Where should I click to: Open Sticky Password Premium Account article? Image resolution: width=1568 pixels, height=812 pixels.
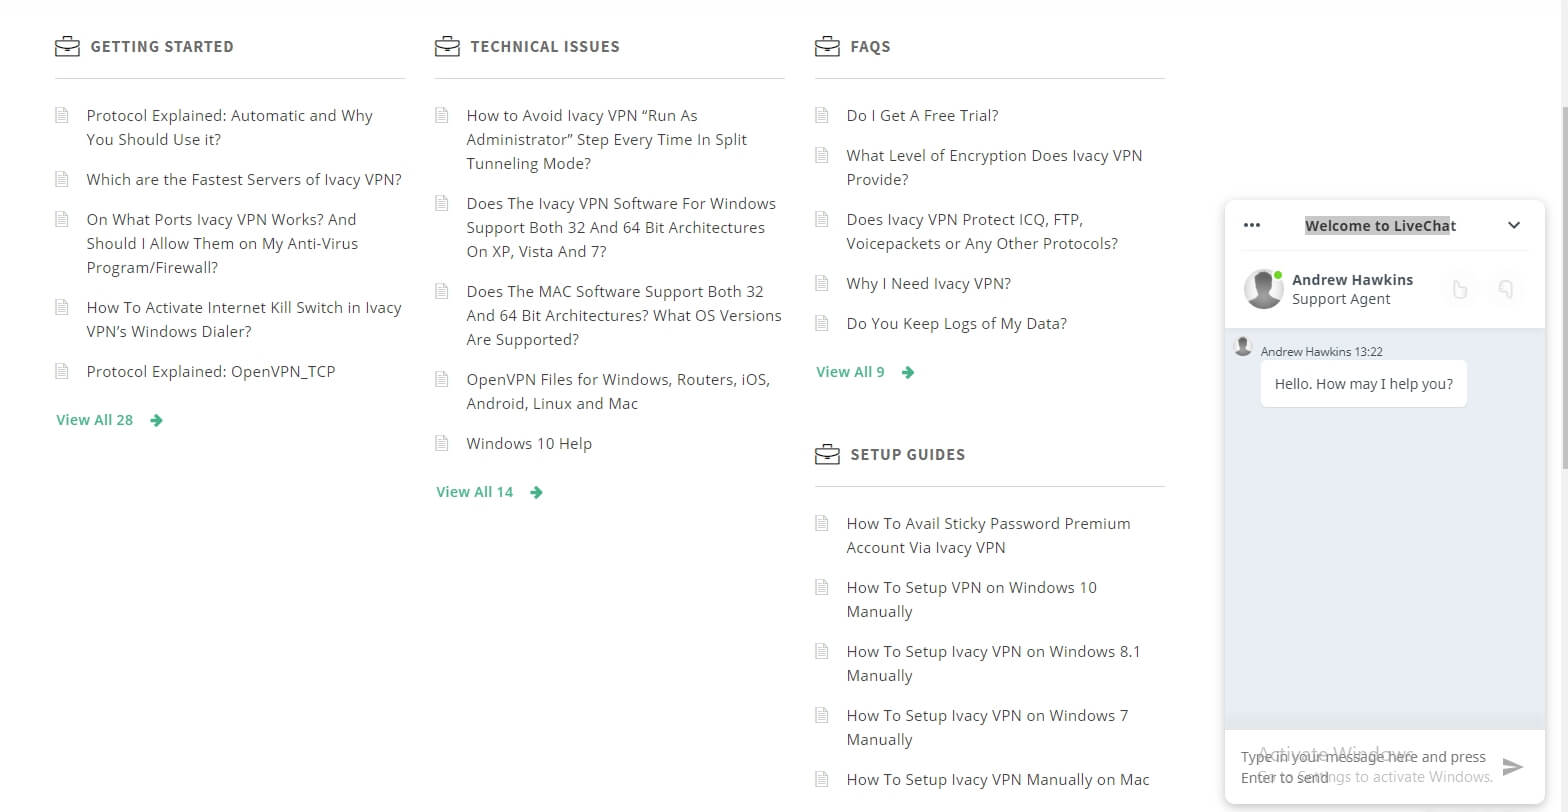pos(988,535)
